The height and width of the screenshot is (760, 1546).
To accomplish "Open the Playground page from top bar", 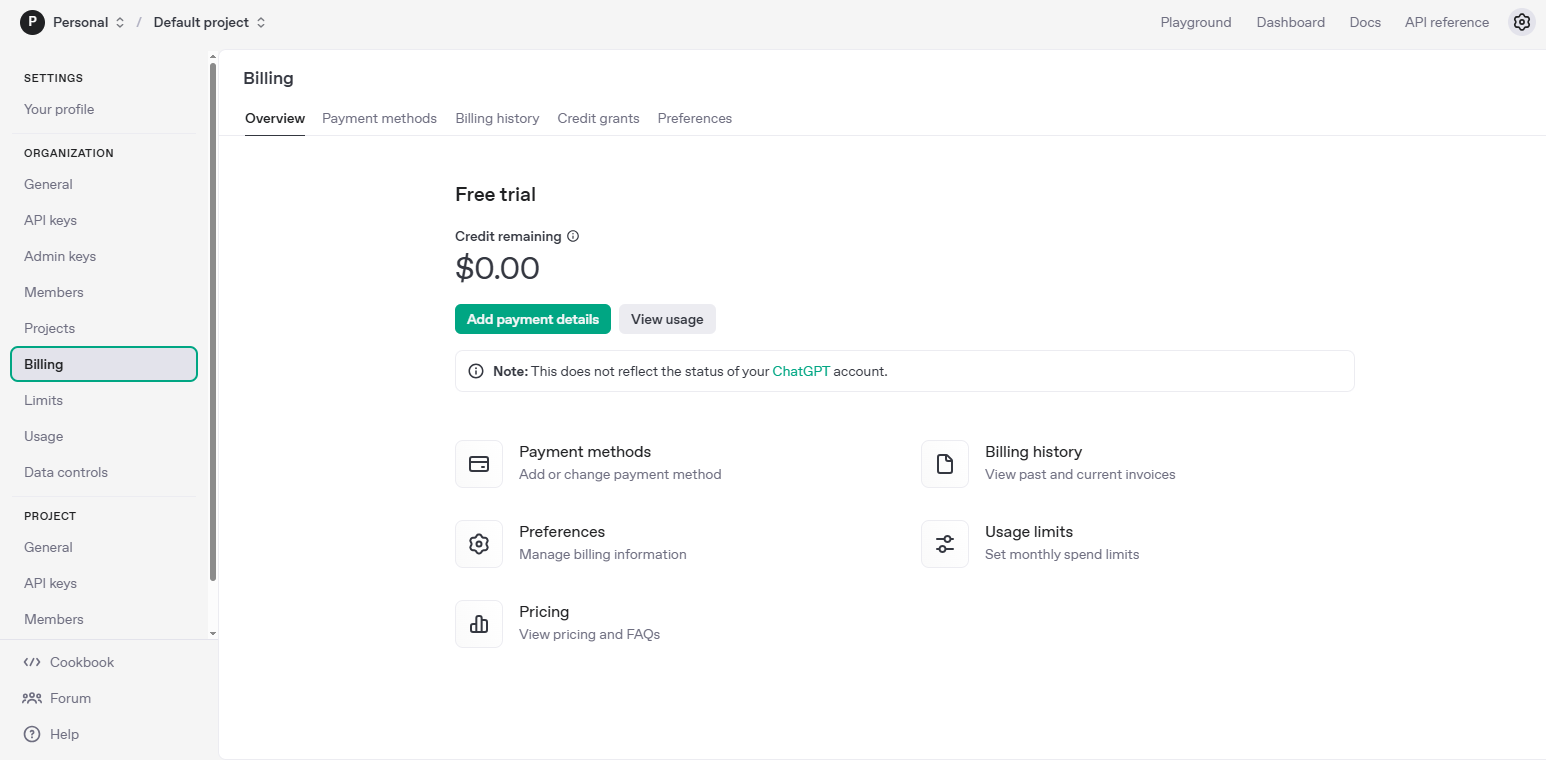I will click(x=1196, y=22).
